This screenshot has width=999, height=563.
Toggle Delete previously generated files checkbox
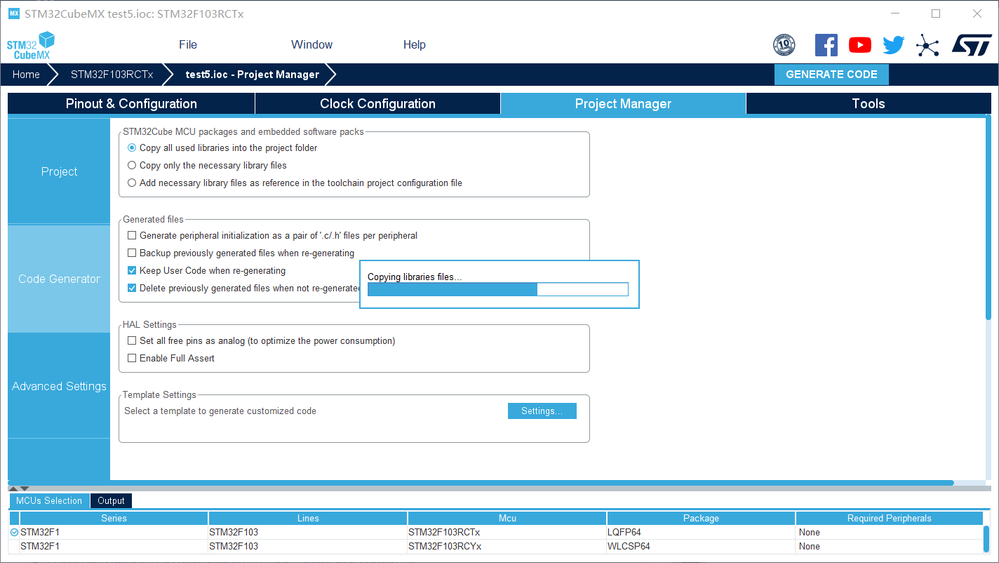pos(132,288)
